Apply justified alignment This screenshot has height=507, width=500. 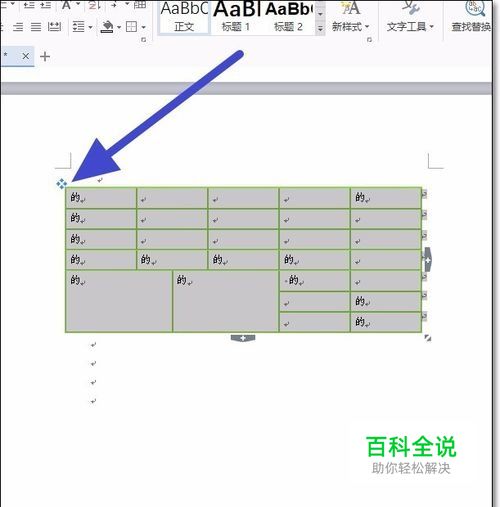click(x=36, y=27)
